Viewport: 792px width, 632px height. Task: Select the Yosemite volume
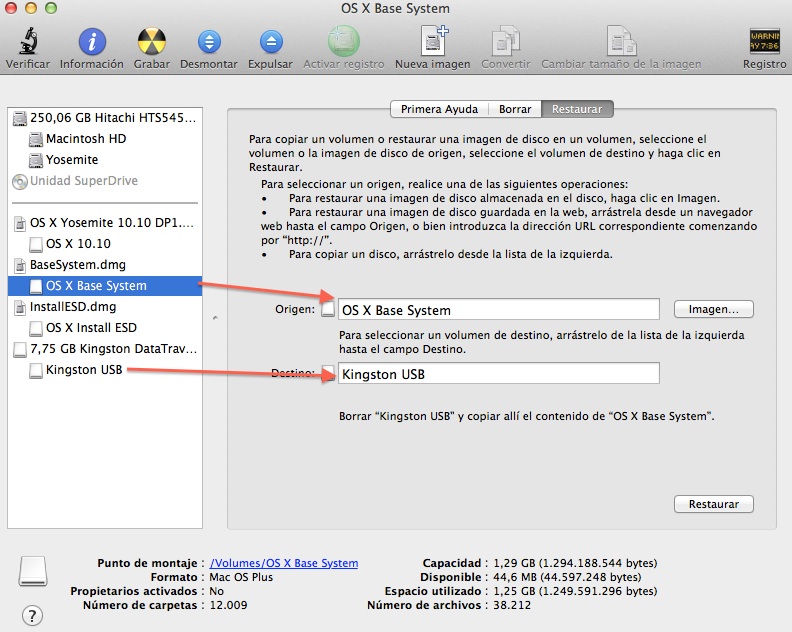pos(105,160)
